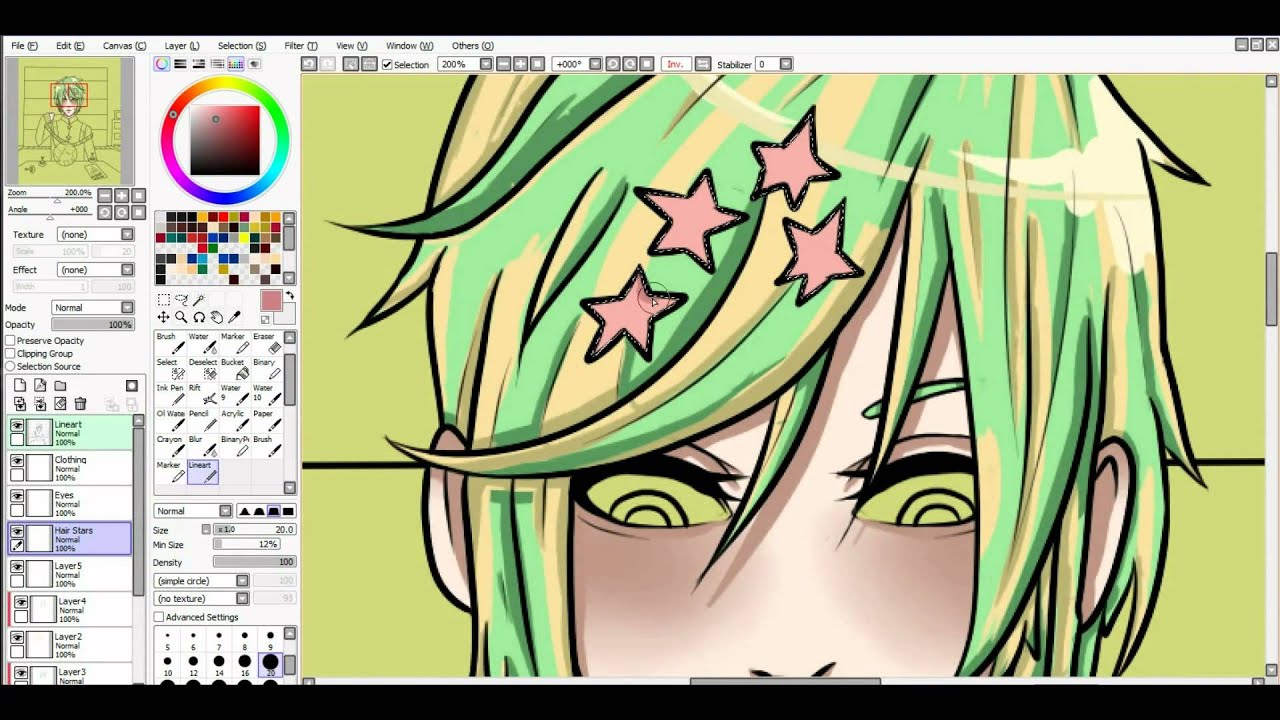Select brush size preset 20
The image size is (1280, 720).
pos(270,666)
